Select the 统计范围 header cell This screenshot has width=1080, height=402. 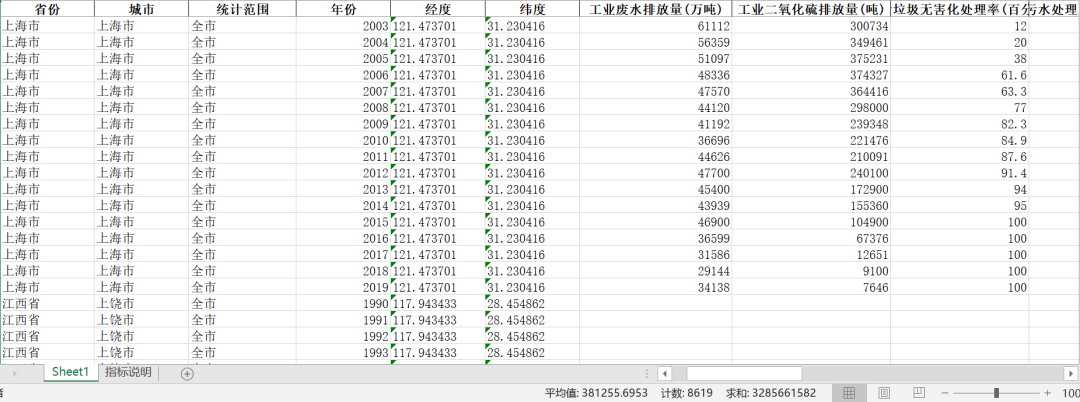(x=242, y=9)
